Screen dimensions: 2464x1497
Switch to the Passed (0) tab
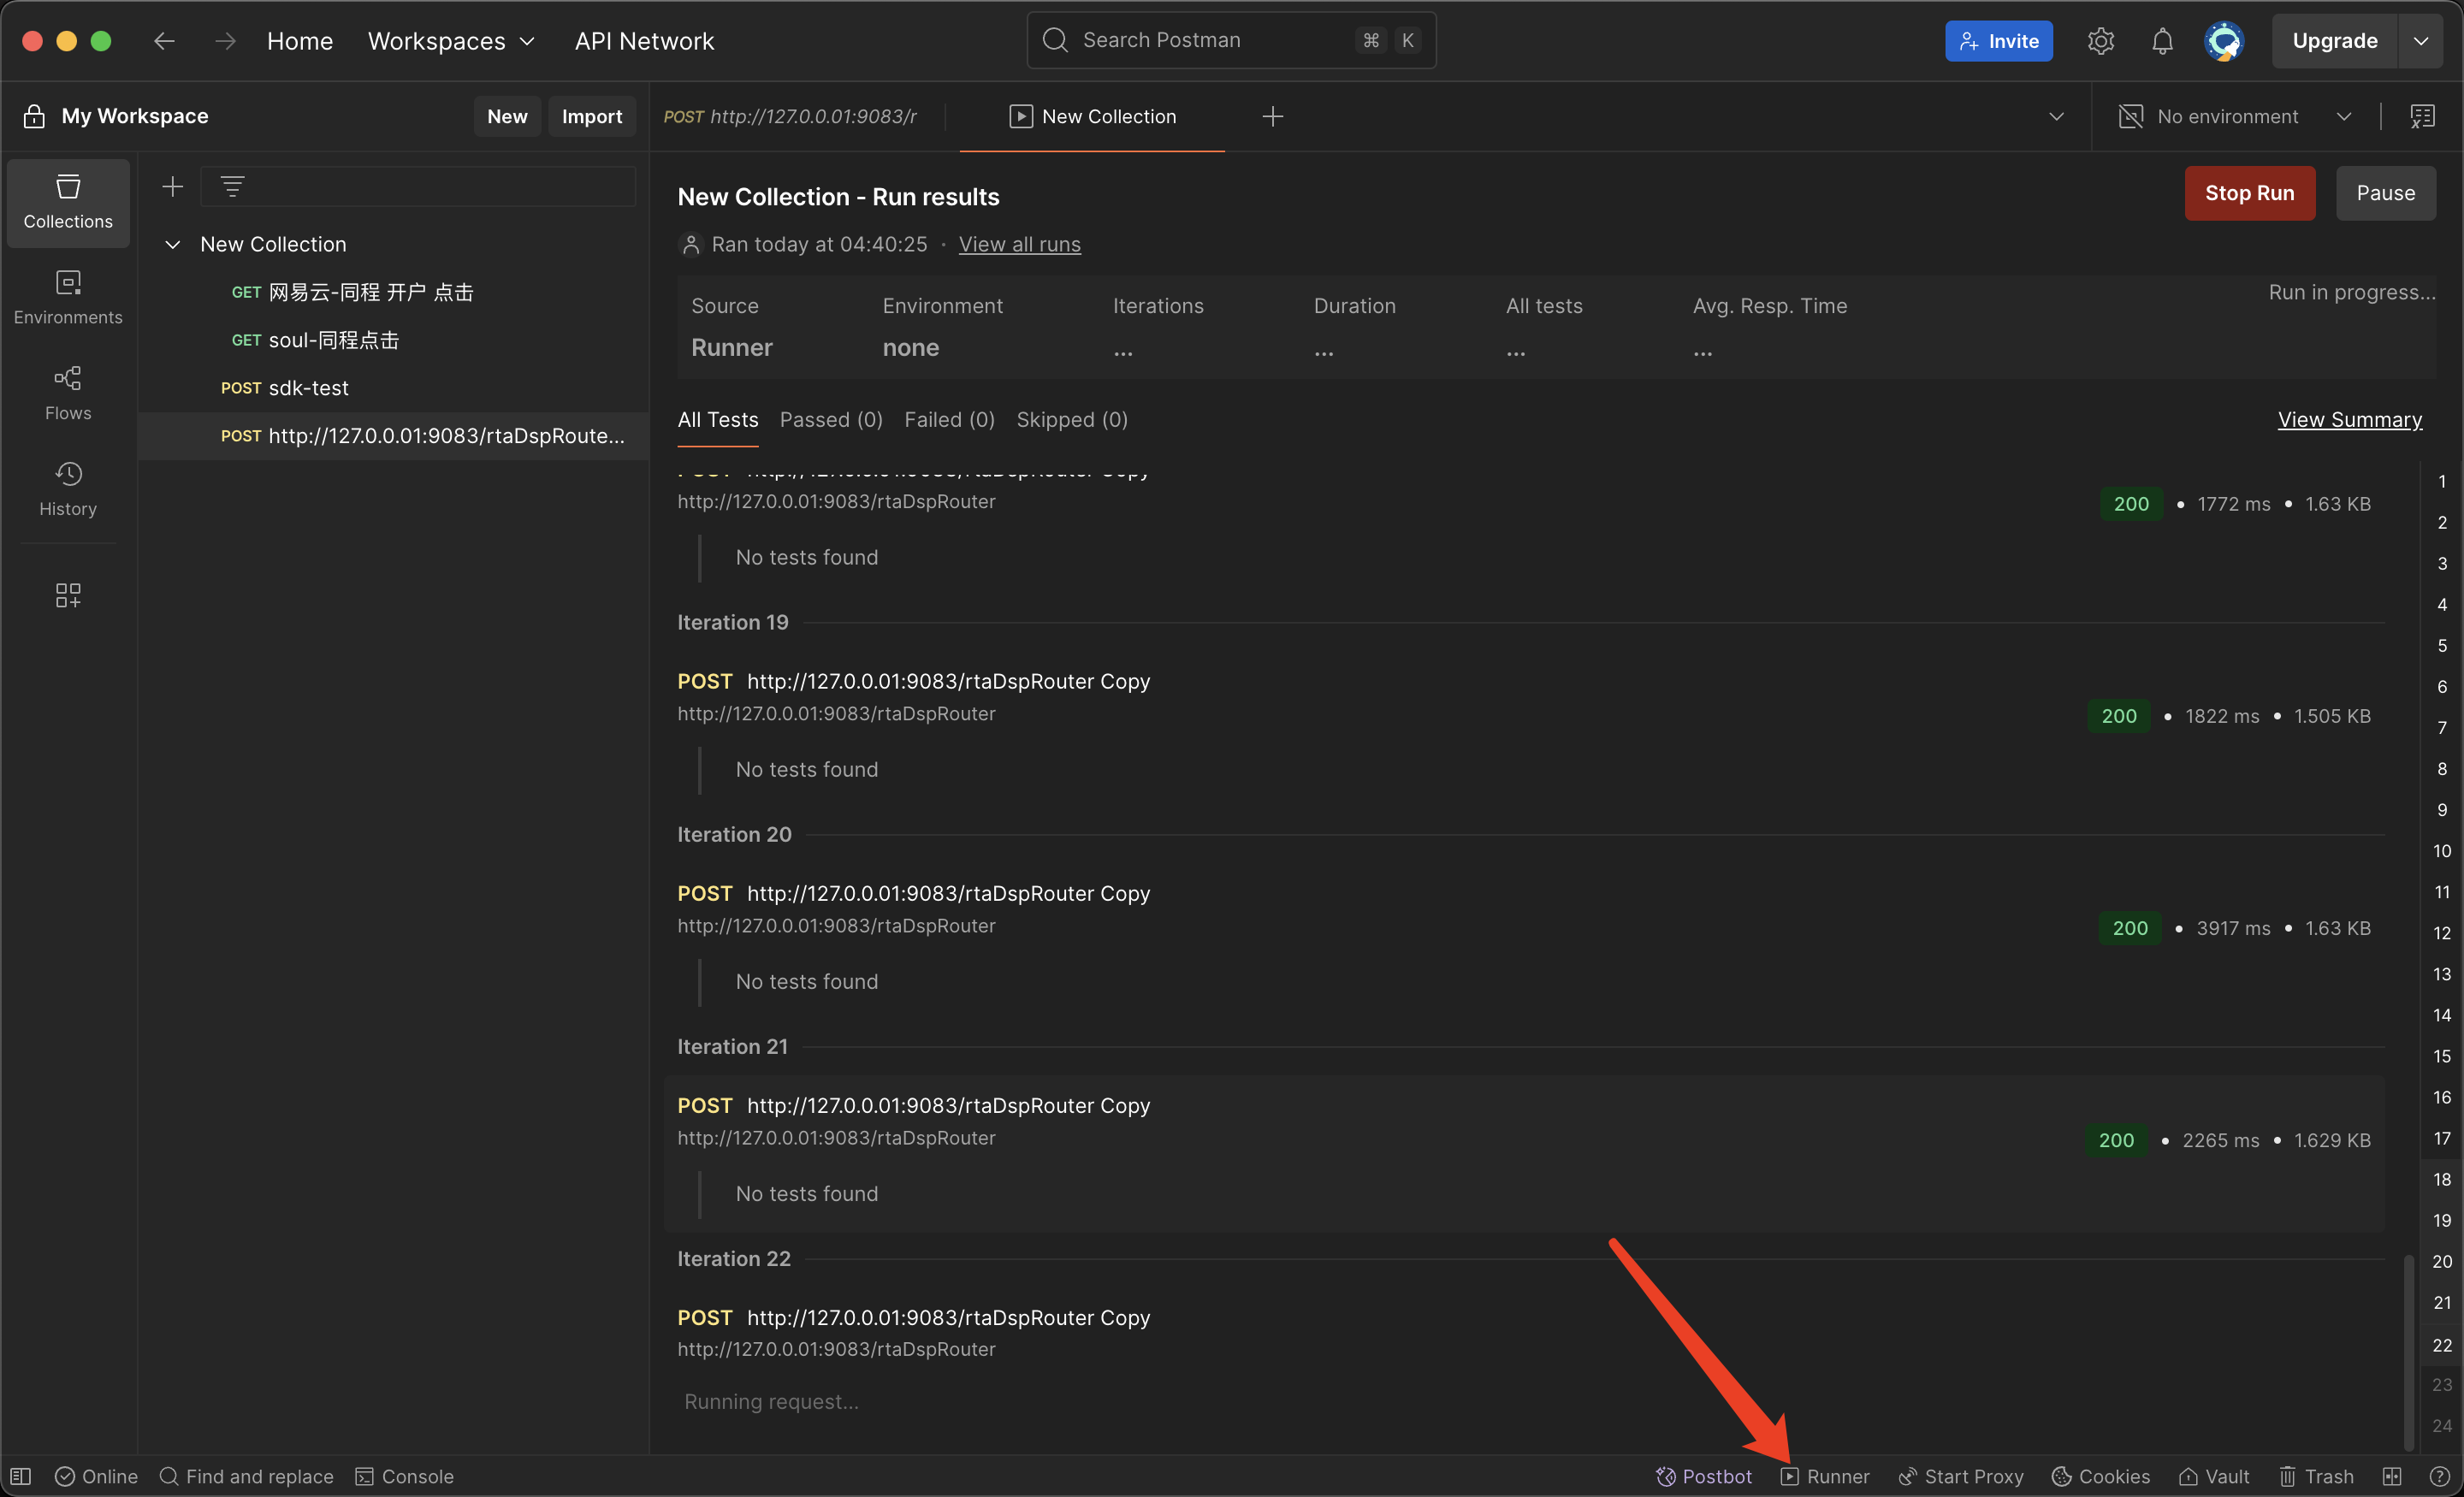(831, 420)
